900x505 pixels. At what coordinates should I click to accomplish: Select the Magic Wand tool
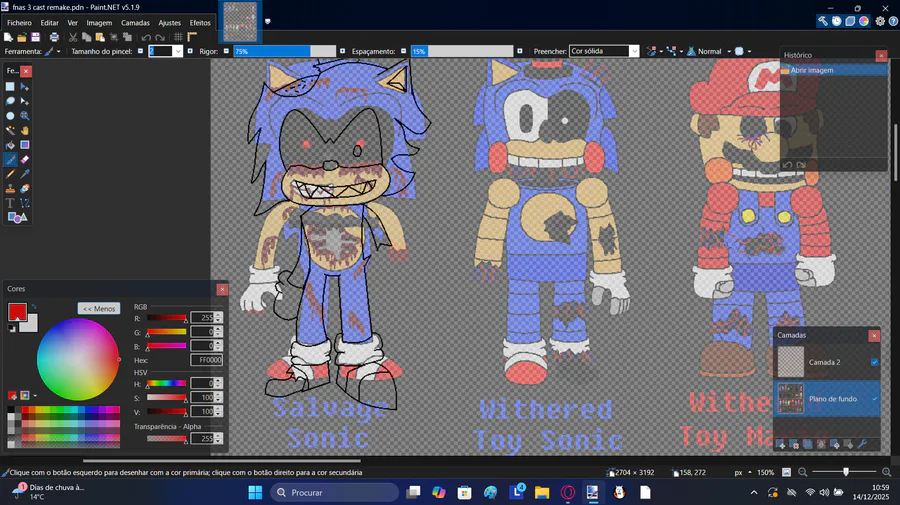(x=10, y=130)
